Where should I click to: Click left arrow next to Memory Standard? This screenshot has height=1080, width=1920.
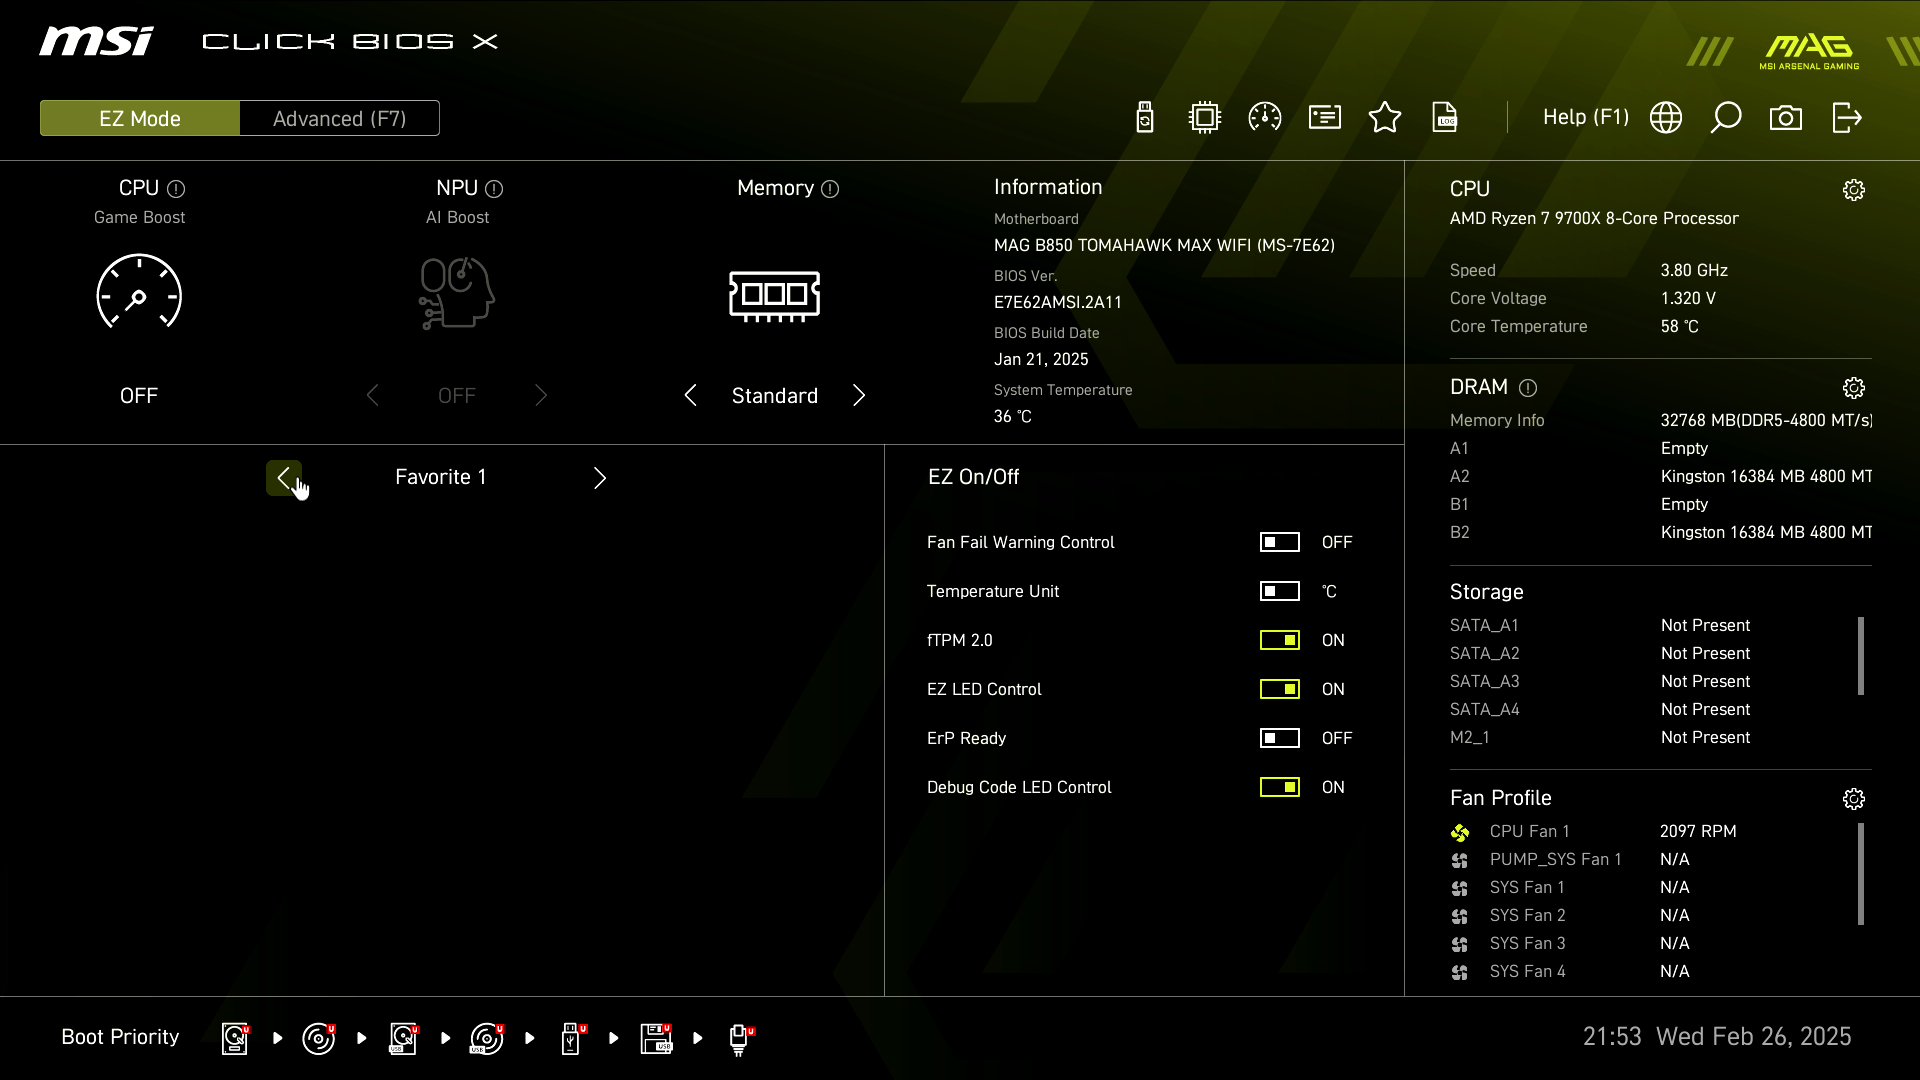(691, 396)
